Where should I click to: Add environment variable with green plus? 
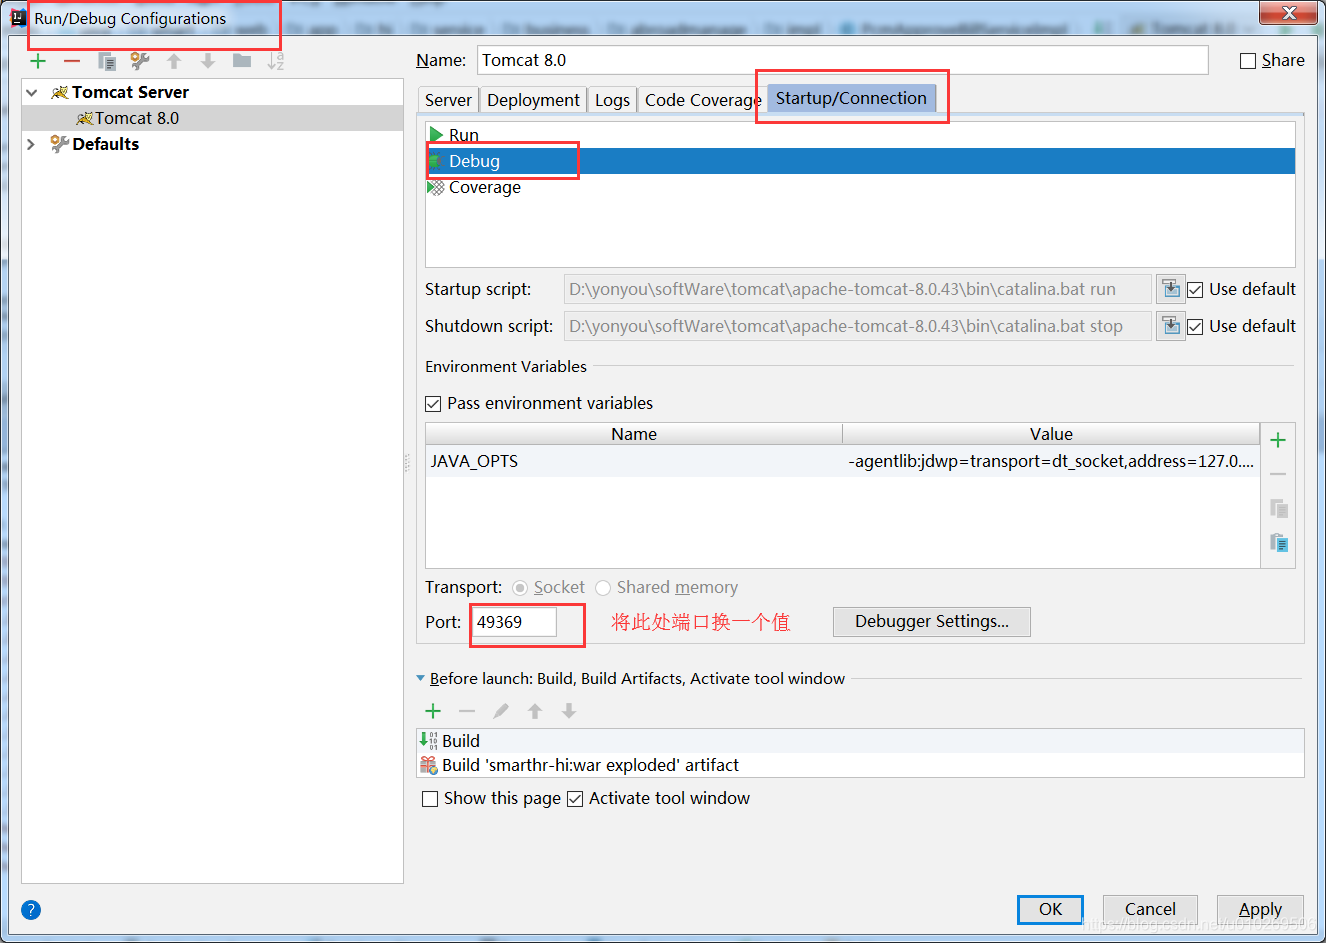point(1278,440)
